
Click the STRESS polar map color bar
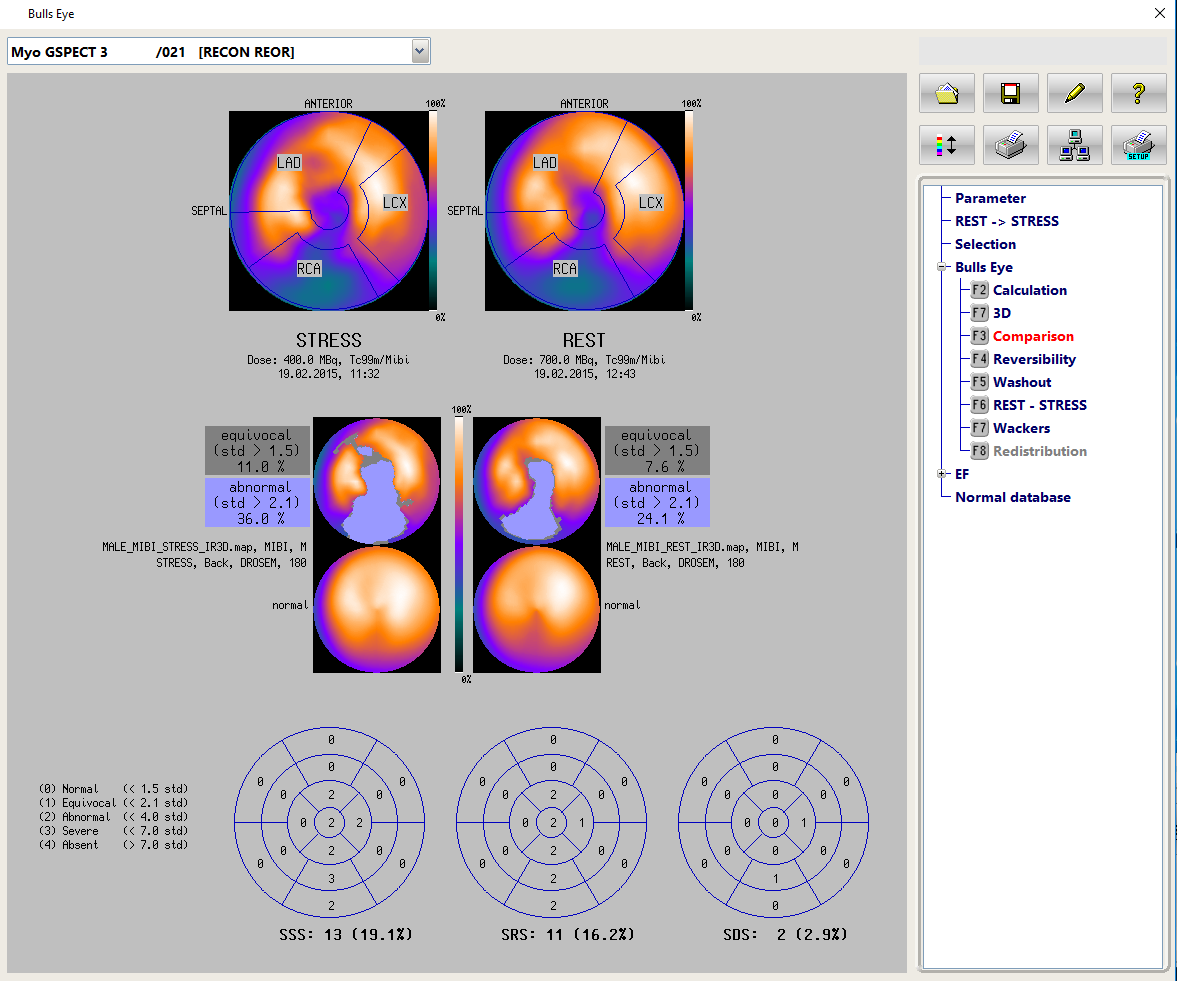[x=433, y=210]
